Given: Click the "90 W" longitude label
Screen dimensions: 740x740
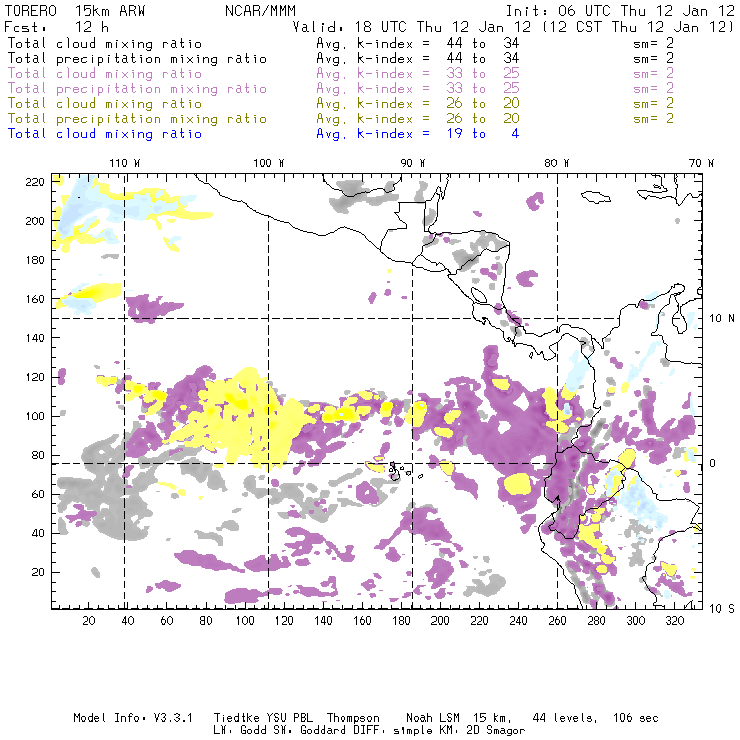Looking at the screenshot, I should (x=413, y=163).
